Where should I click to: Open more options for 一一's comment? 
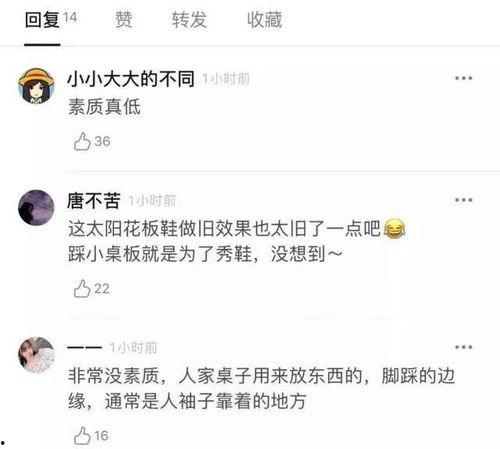[x=464, y=347]
